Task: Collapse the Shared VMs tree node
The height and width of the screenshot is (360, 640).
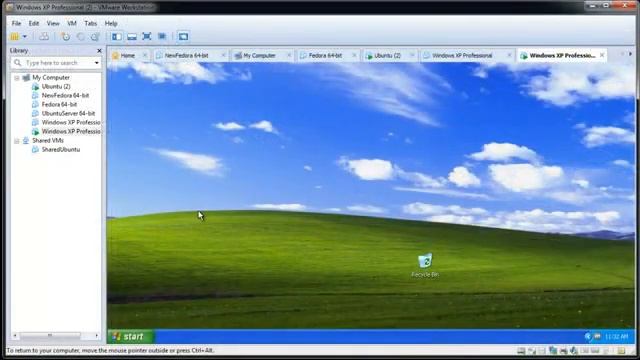Action: click(17, 141)
